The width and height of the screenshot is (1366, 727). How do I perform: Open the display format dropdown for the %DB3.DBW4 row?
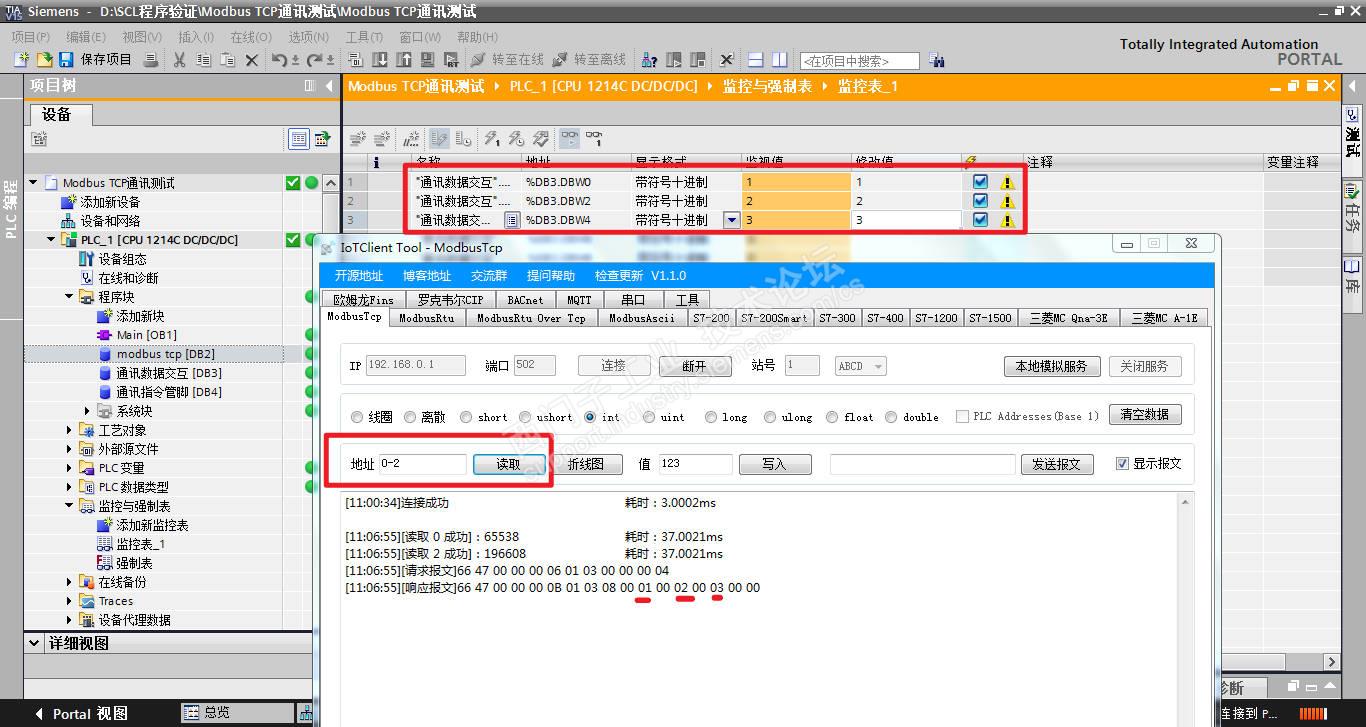pos(731,220)
